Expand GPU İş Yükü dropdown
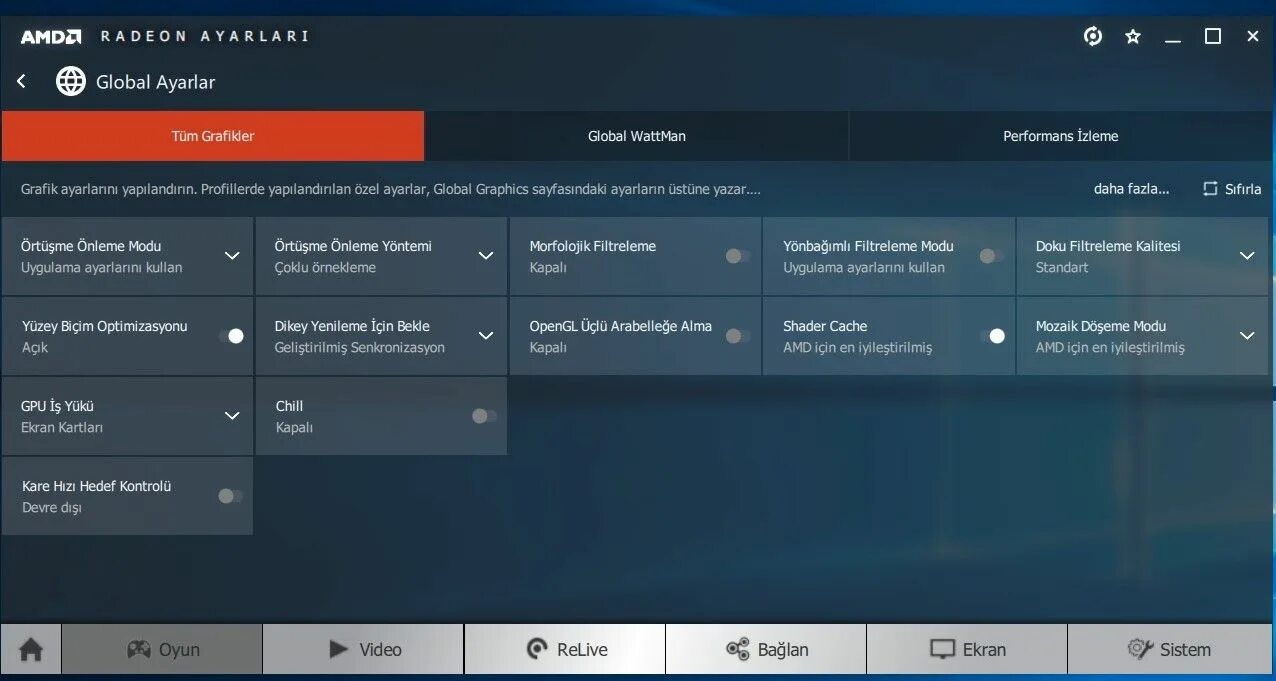The width and height of the screenshot is (1276, 681). click(x=232, y=416)
